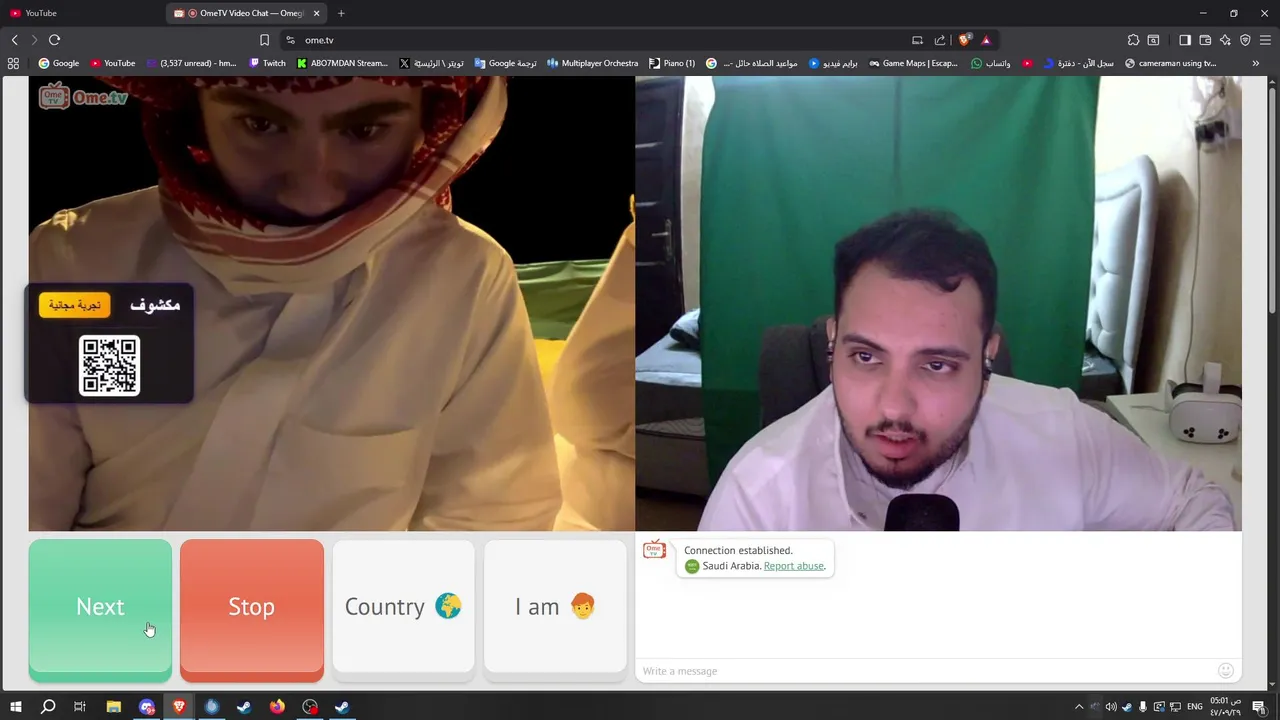This screenshot has width=1280, height=720.
Task: Open the ABO7MDAN Stream... bookmark
Action: click(342, 63)
